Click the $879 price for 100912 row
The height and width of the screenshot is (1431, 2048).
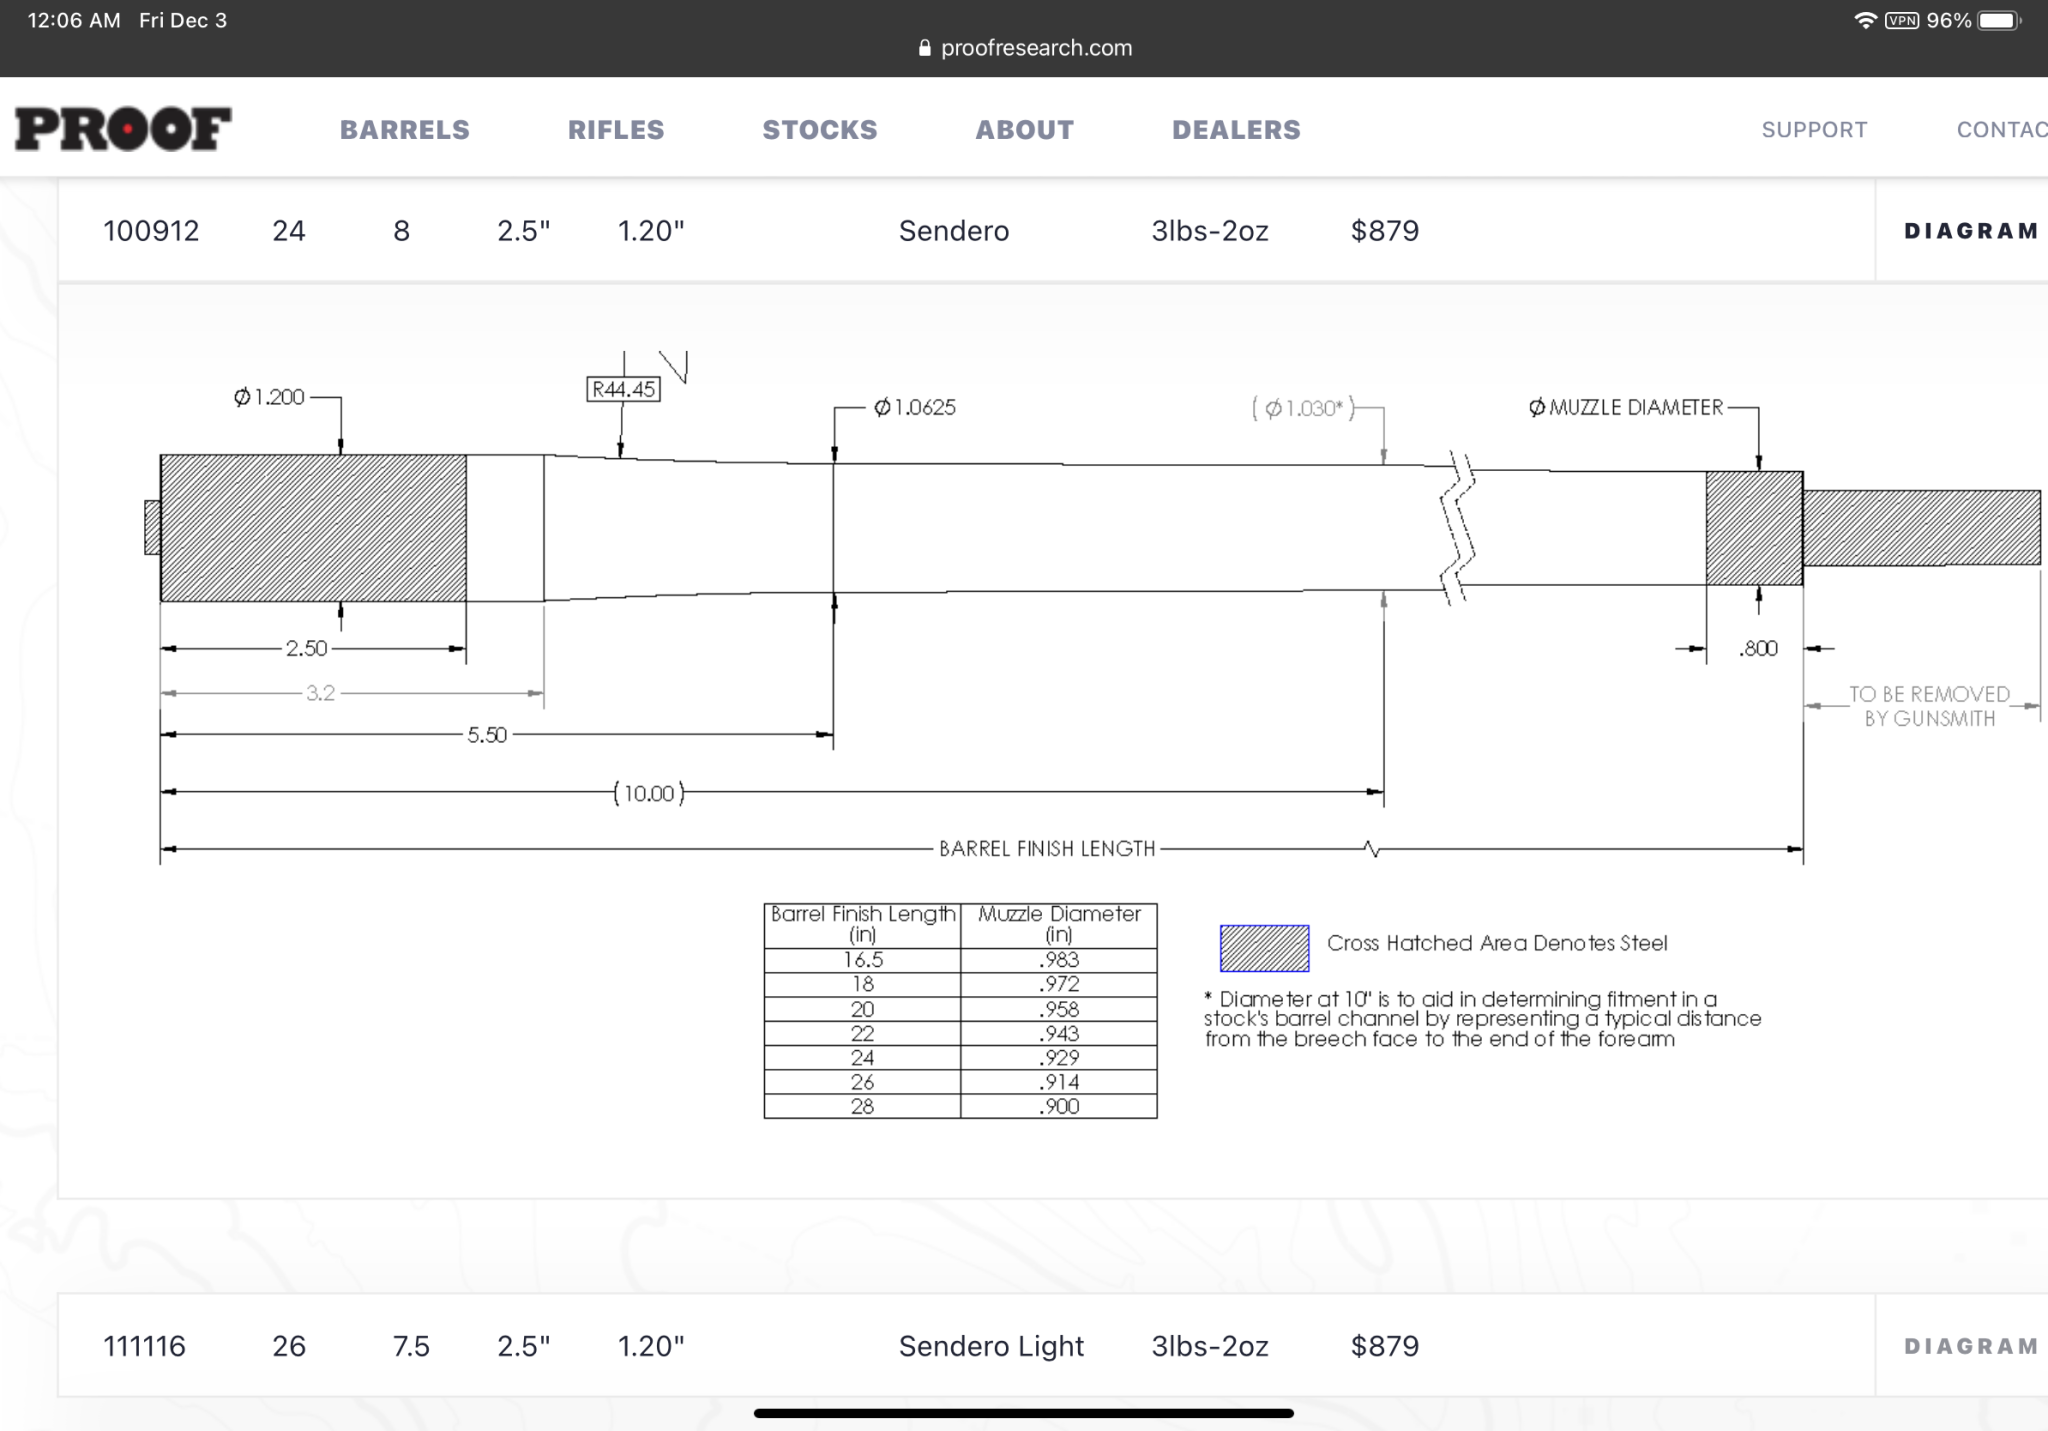[1385, 231]
